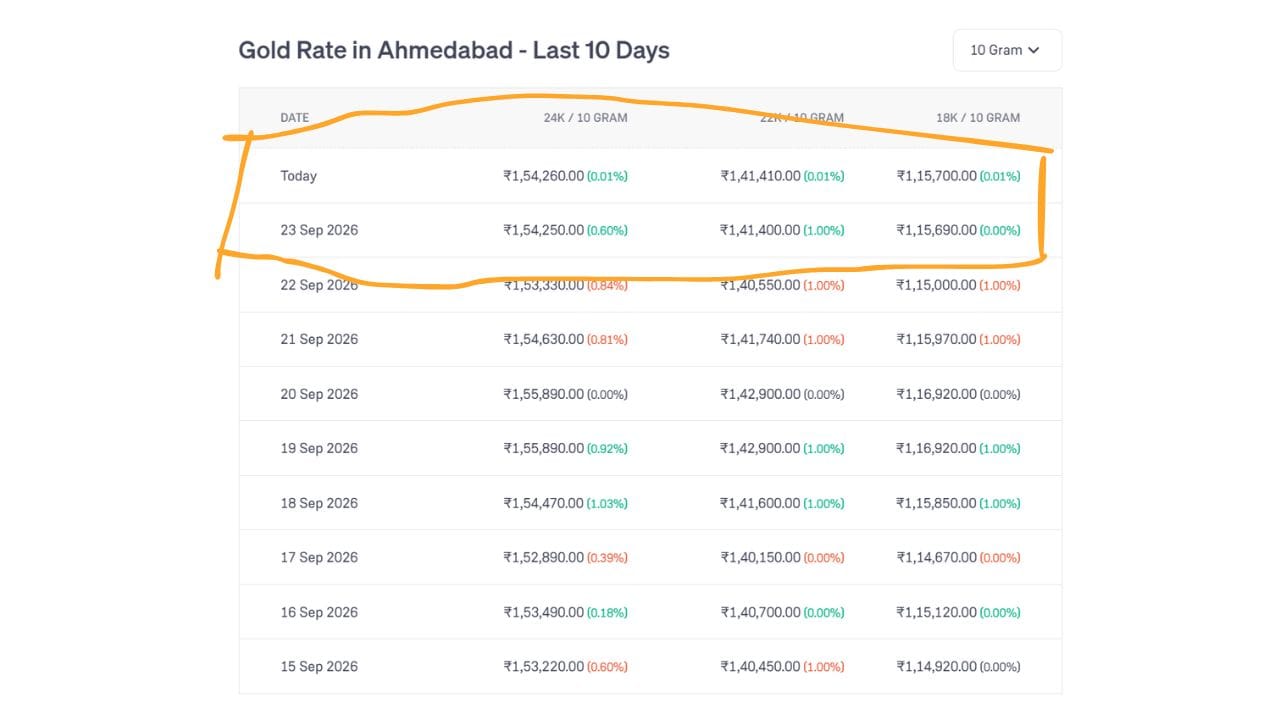Click the 24K / 10 GRAM column header
This screenshot has height=720, width=1280.
point(586,118)
